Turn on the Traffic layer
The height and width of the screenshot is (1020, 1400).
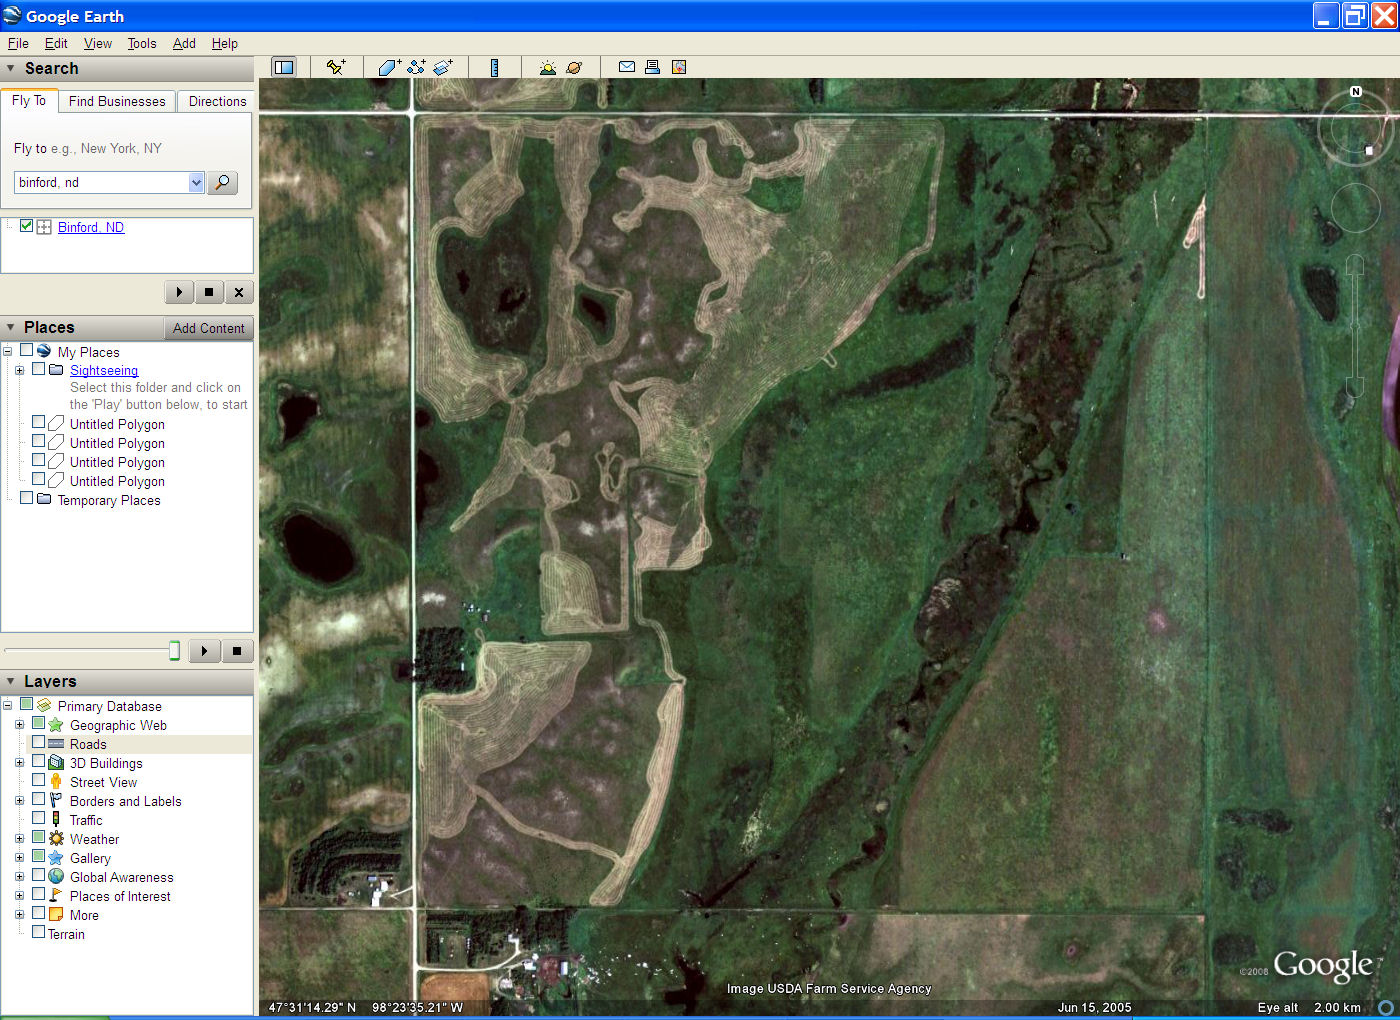click(x=39, y=818)
